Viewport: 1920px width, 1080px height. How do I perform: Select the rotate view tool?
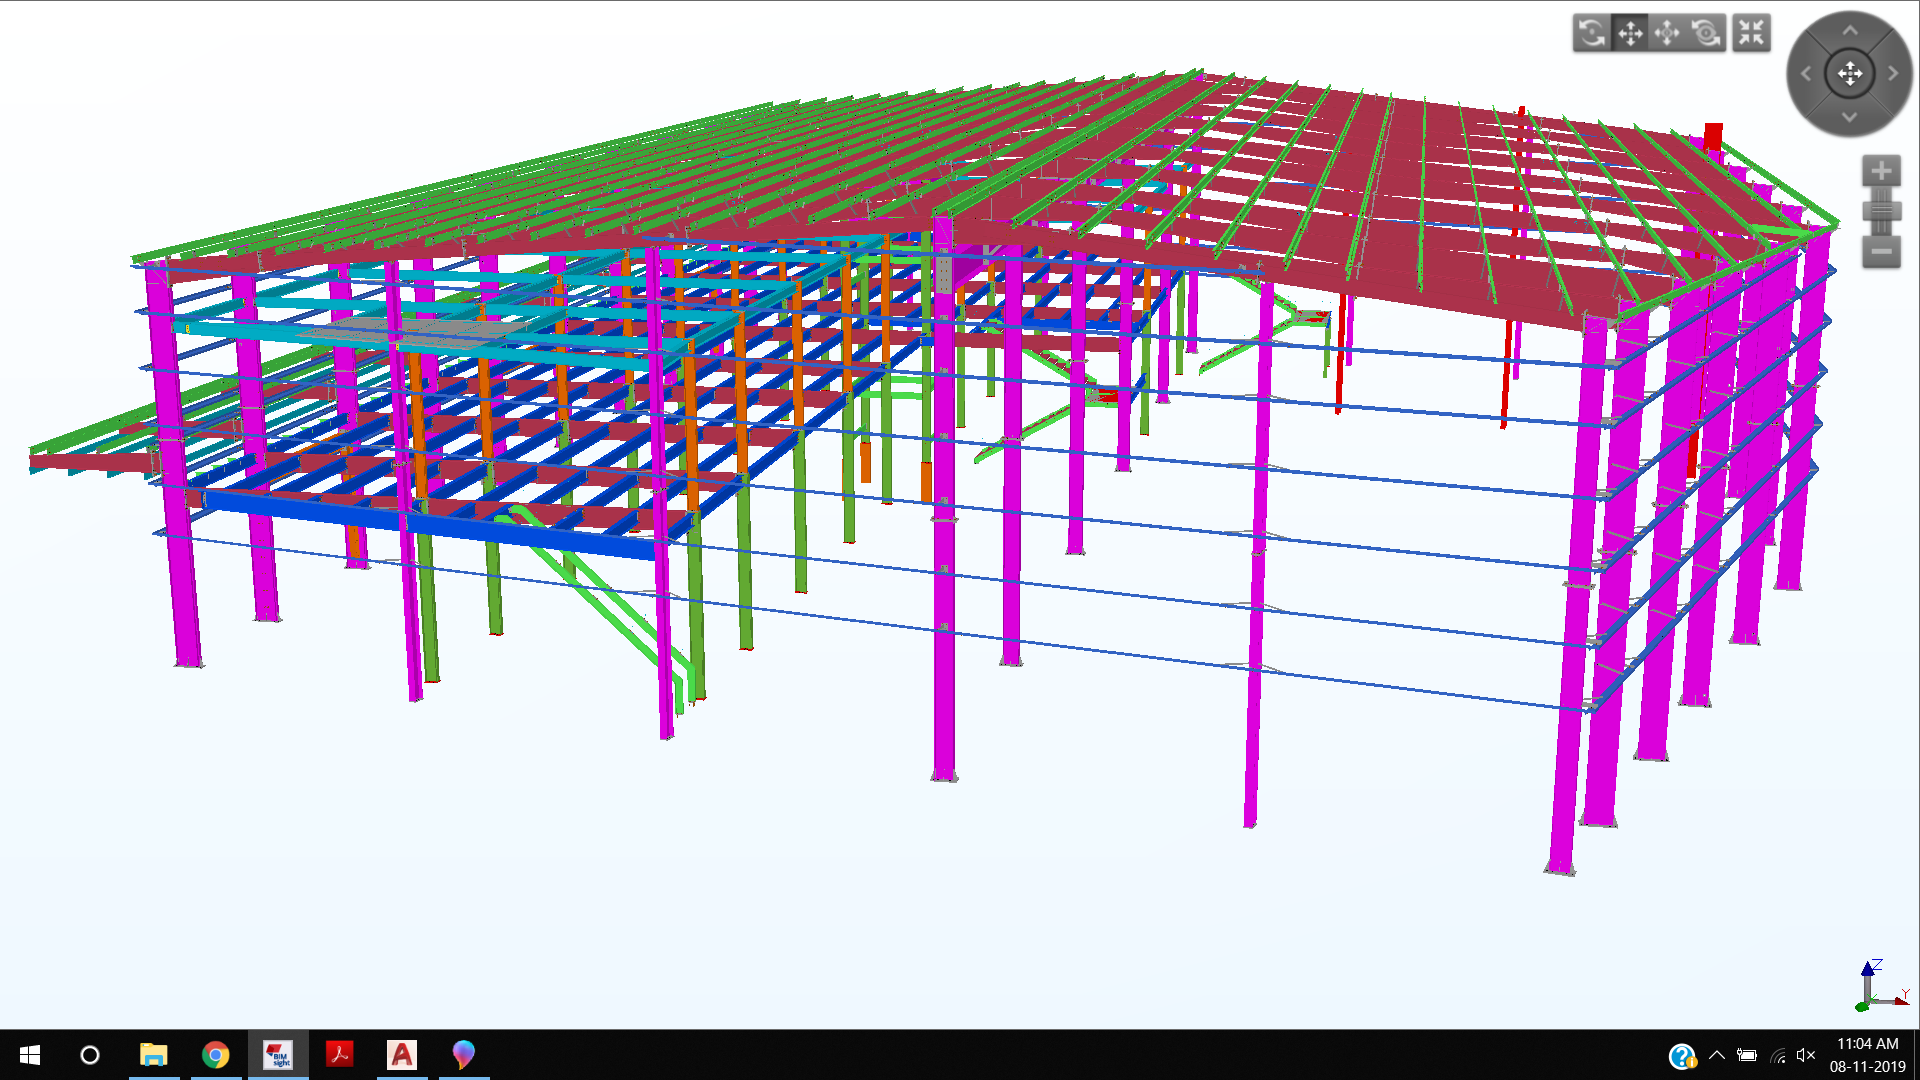point(1592,33)
